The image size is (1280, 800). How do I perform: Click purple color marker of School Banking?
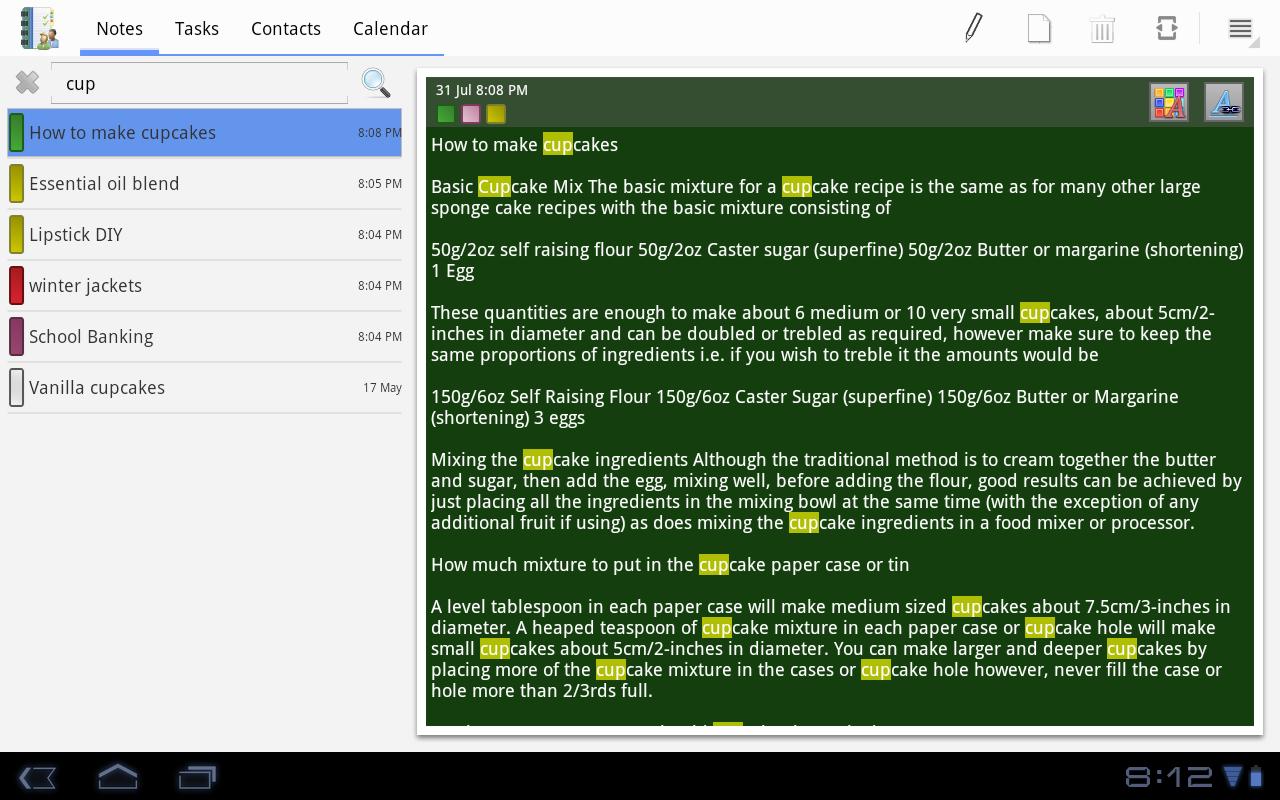tap(16, 336)
